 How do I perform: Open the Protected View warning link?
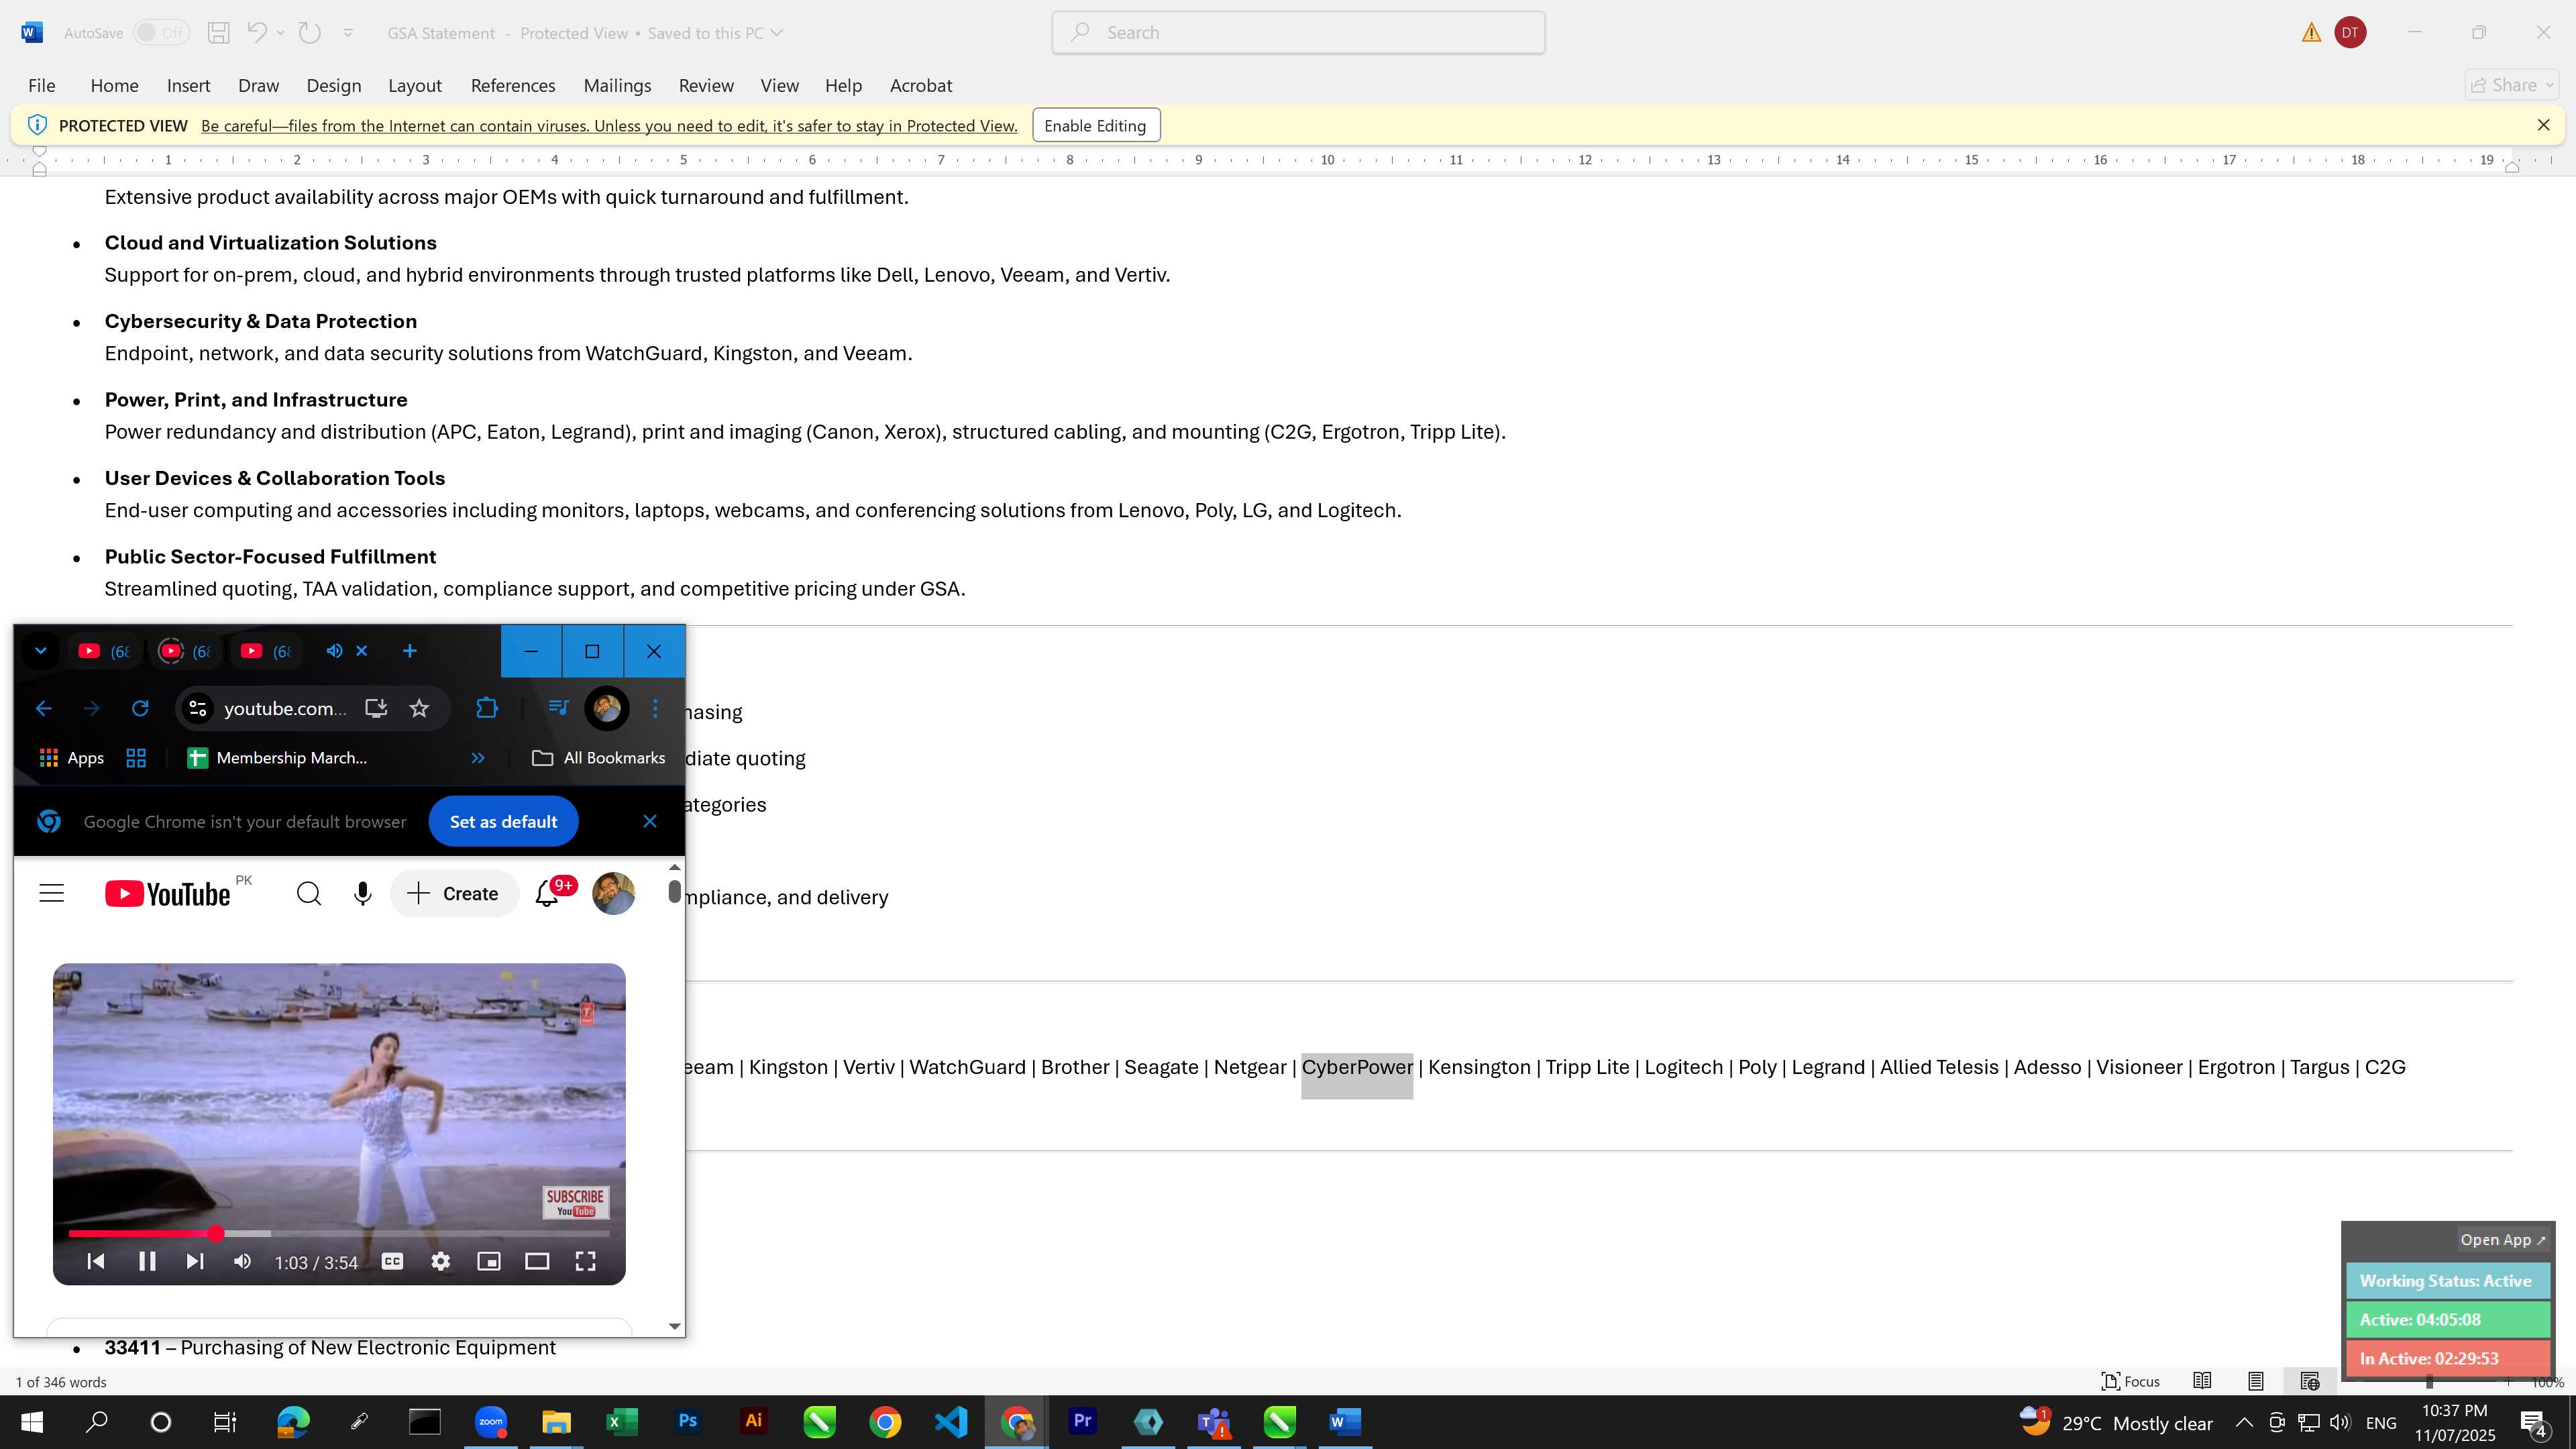[609, 126]
